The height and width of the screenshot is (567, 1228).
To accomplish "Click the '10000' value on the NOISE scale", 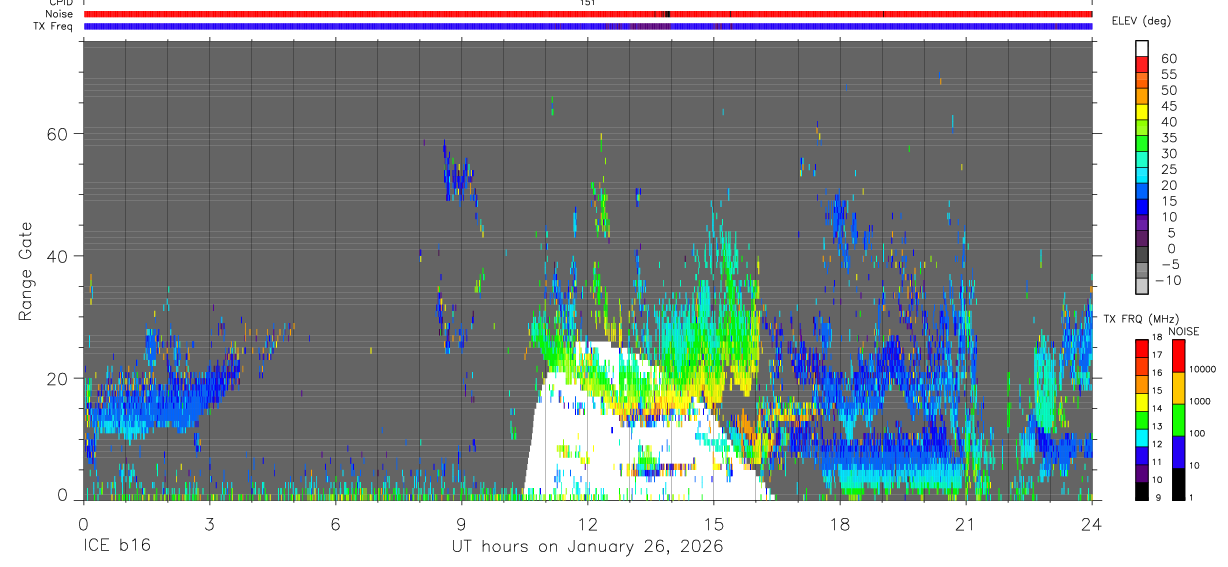I will click(1202, 369).
